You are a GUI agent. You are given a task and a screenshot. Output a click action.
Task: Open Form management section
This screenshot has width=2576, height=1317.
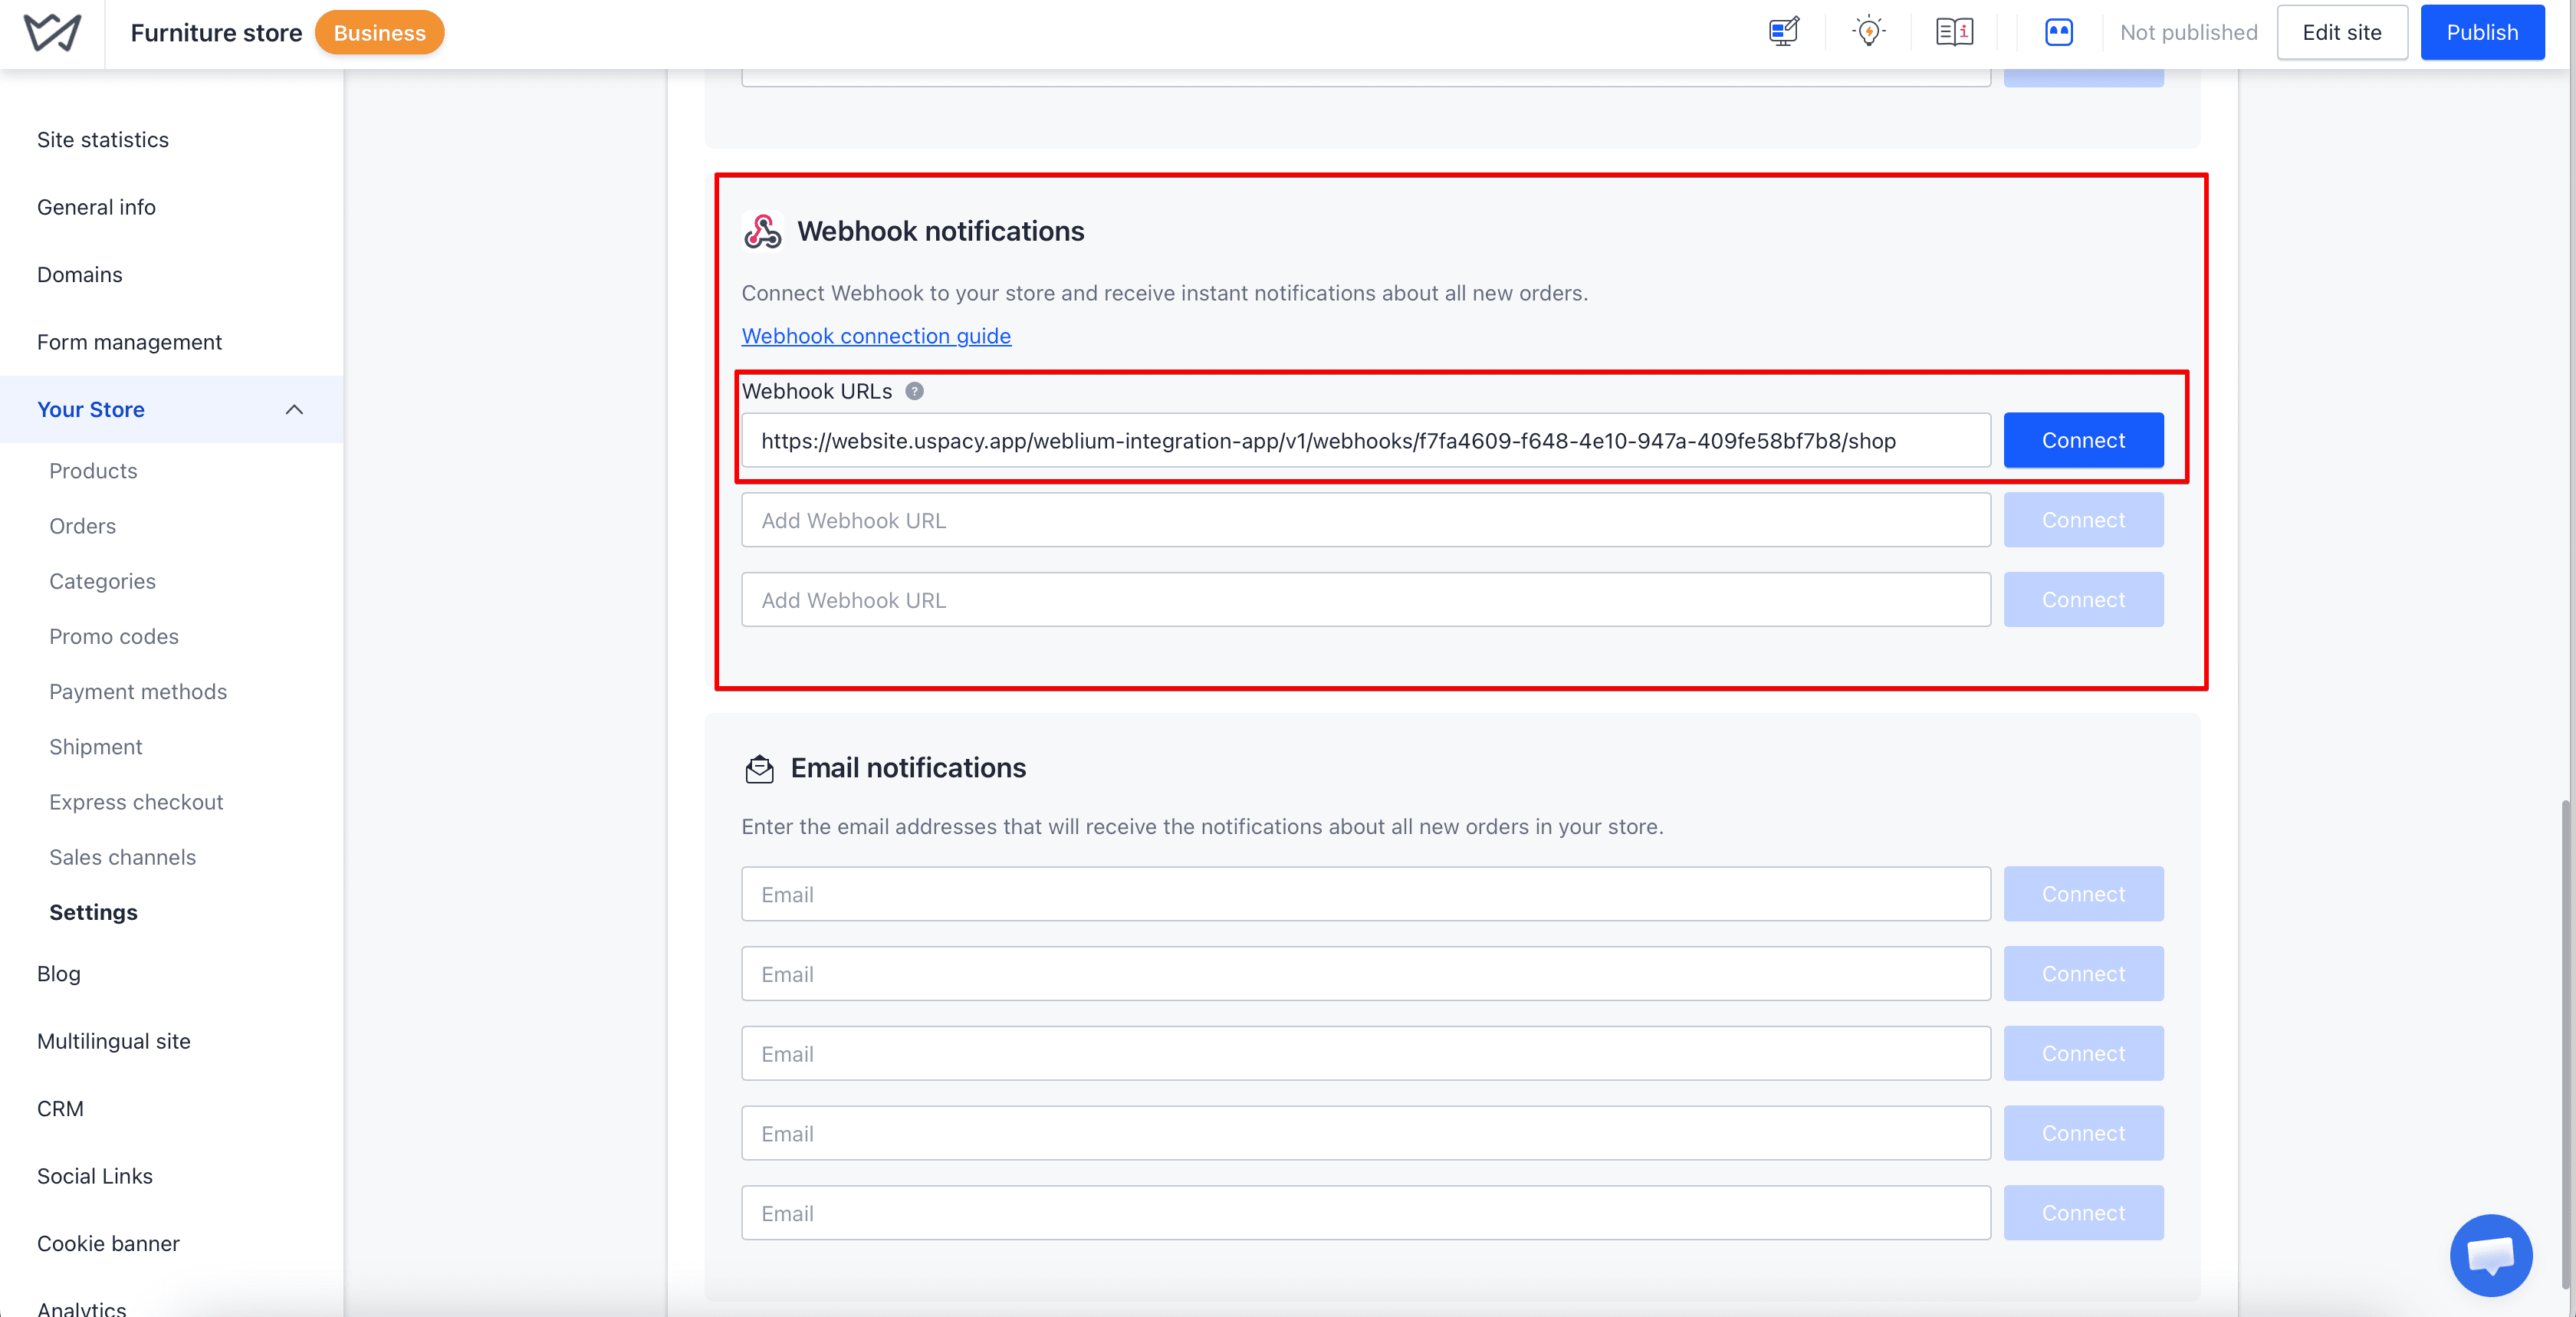129,342
